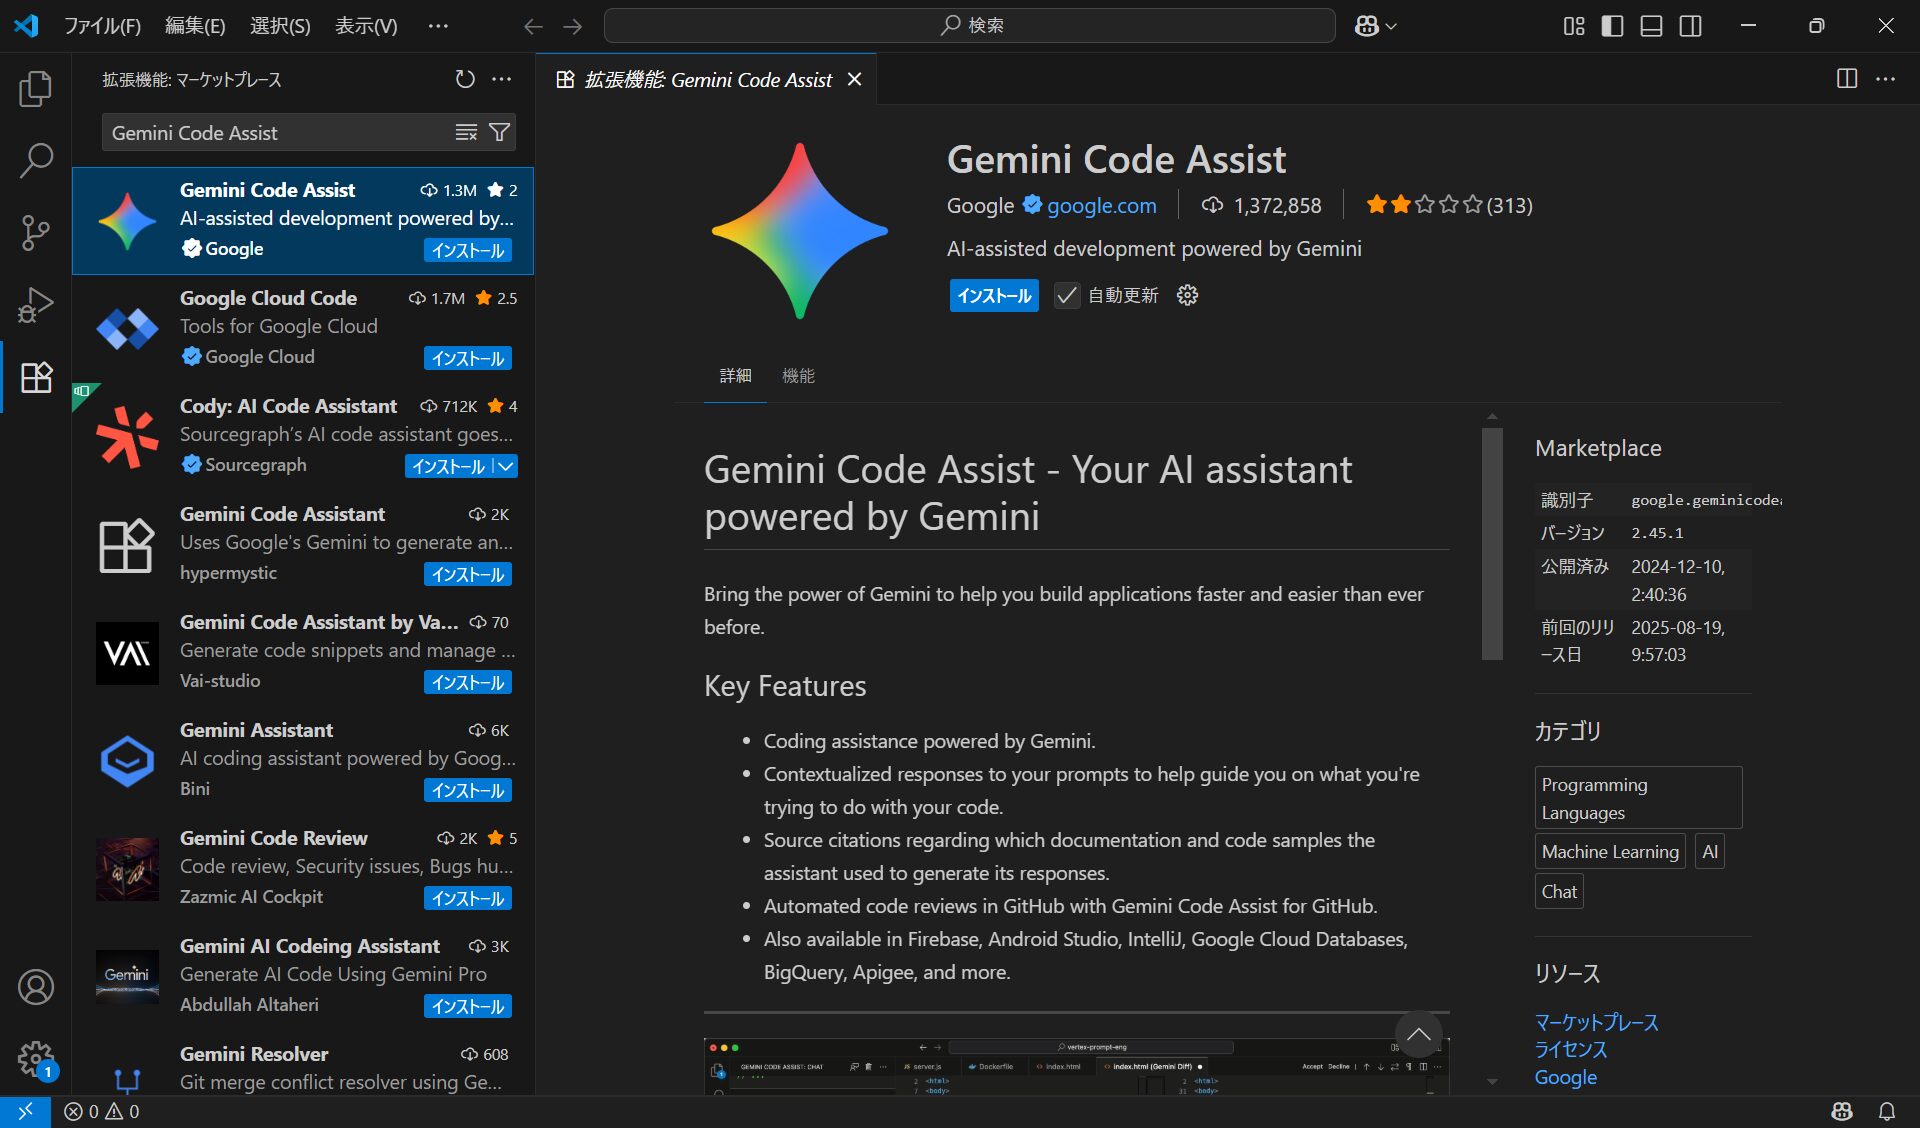Screen dimensions: 1920x1128
Task: Click the star rating for Gemini Code Assist
Action: (x=1449, y=205)
